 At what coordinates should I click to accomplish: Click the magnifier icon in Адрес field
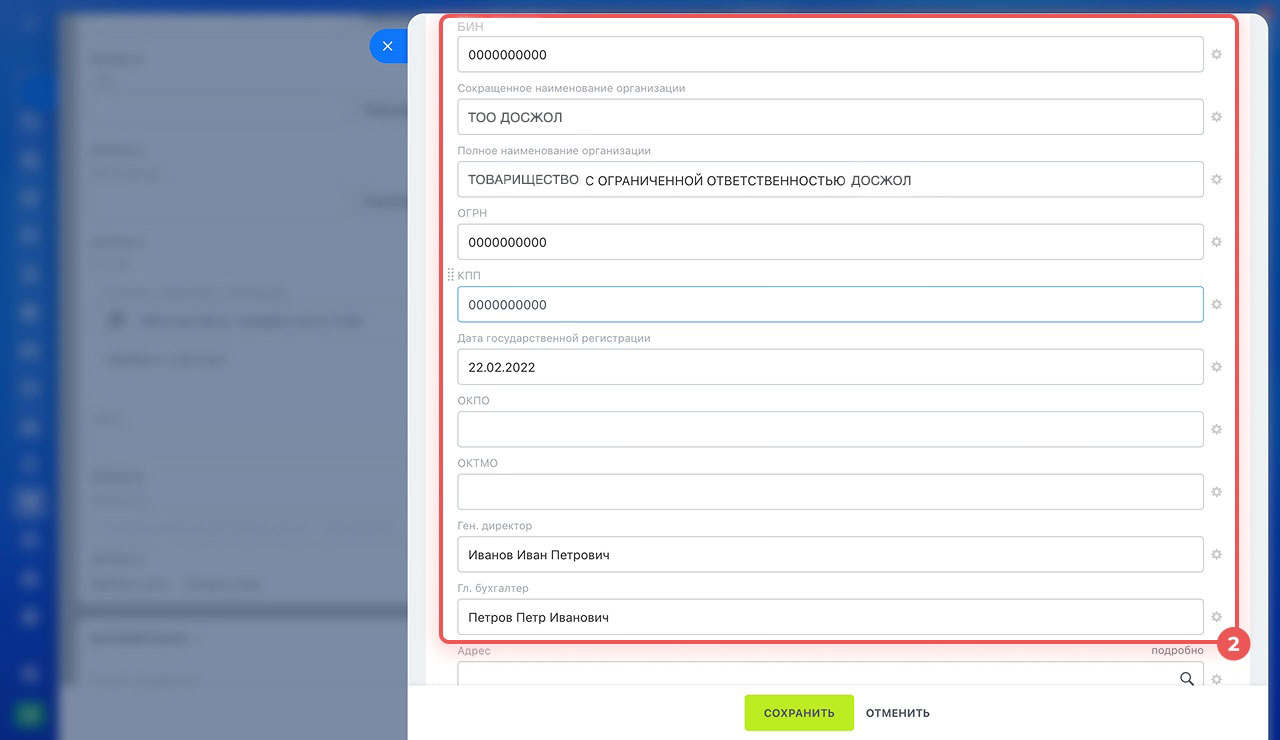pos(1187,679)
